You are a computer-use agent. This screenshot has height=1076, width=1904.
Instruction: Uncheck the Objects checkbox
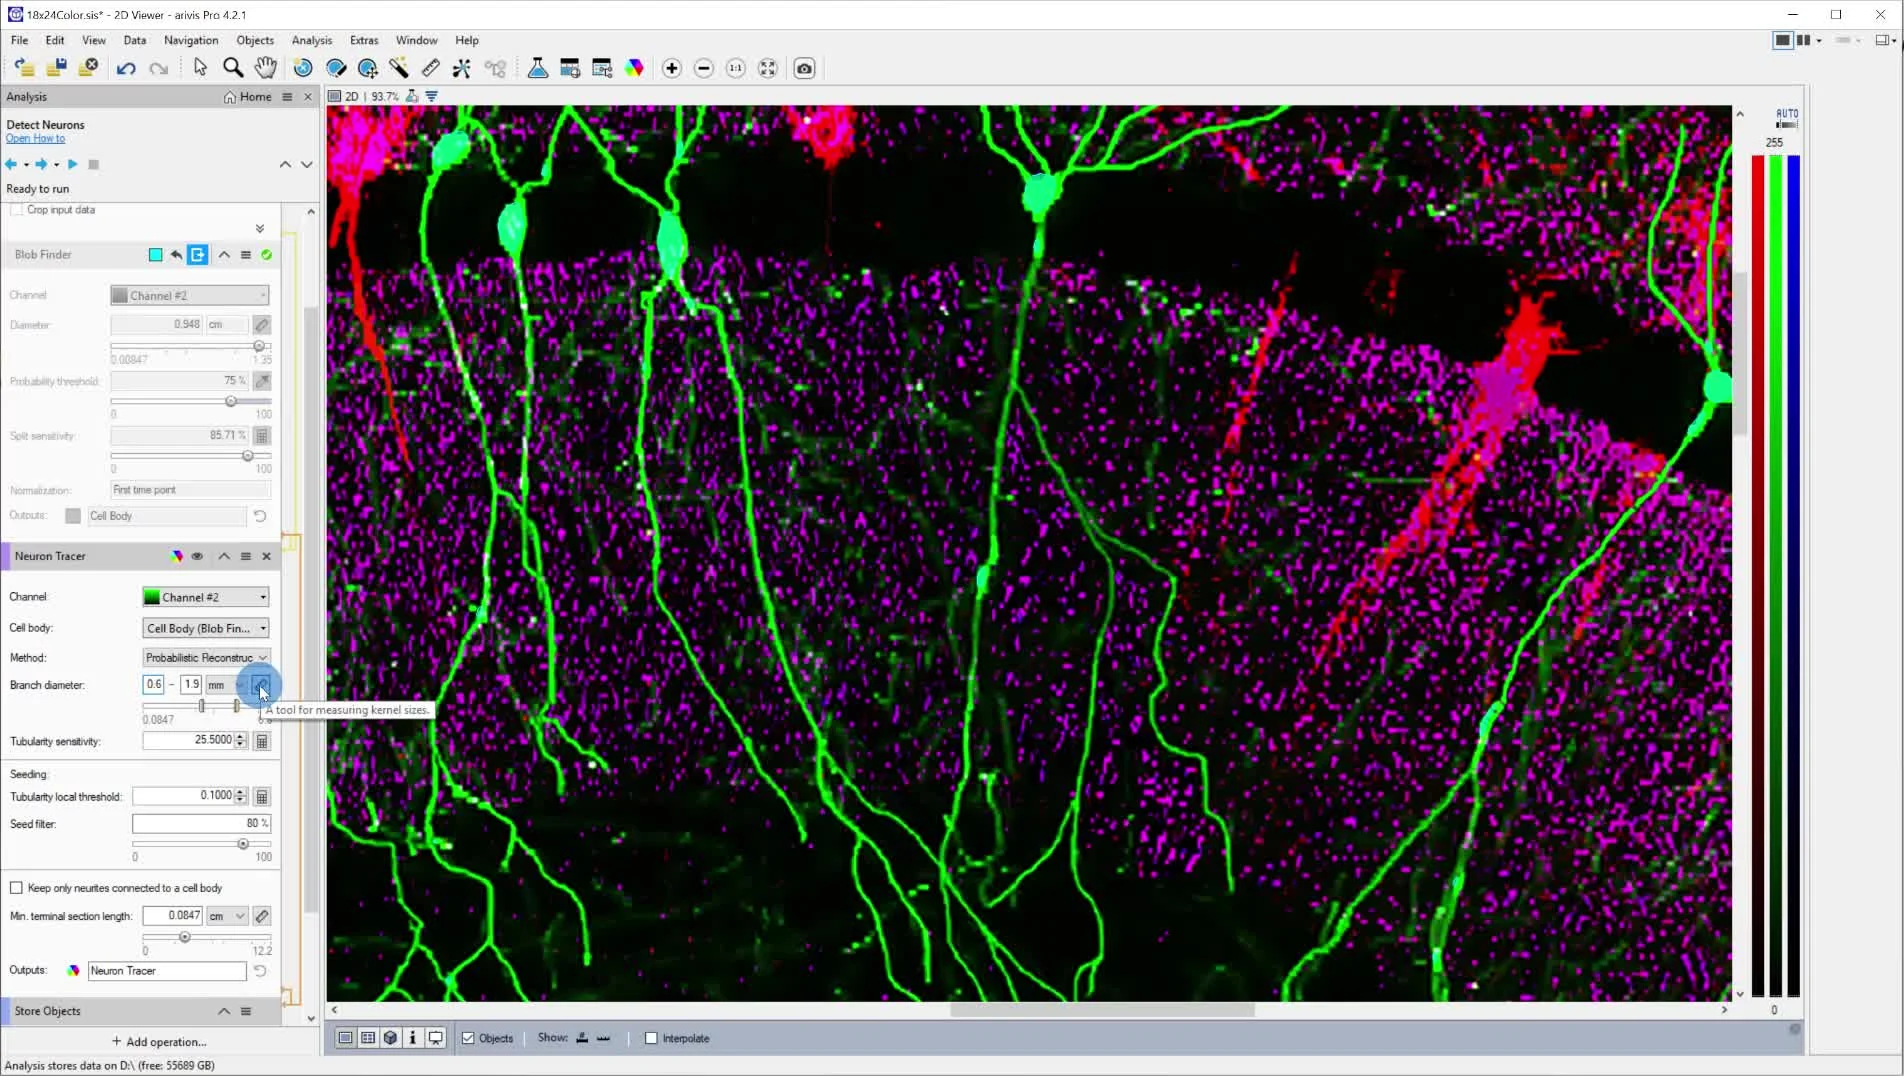pyautogui.click(x=468, y=1038)
